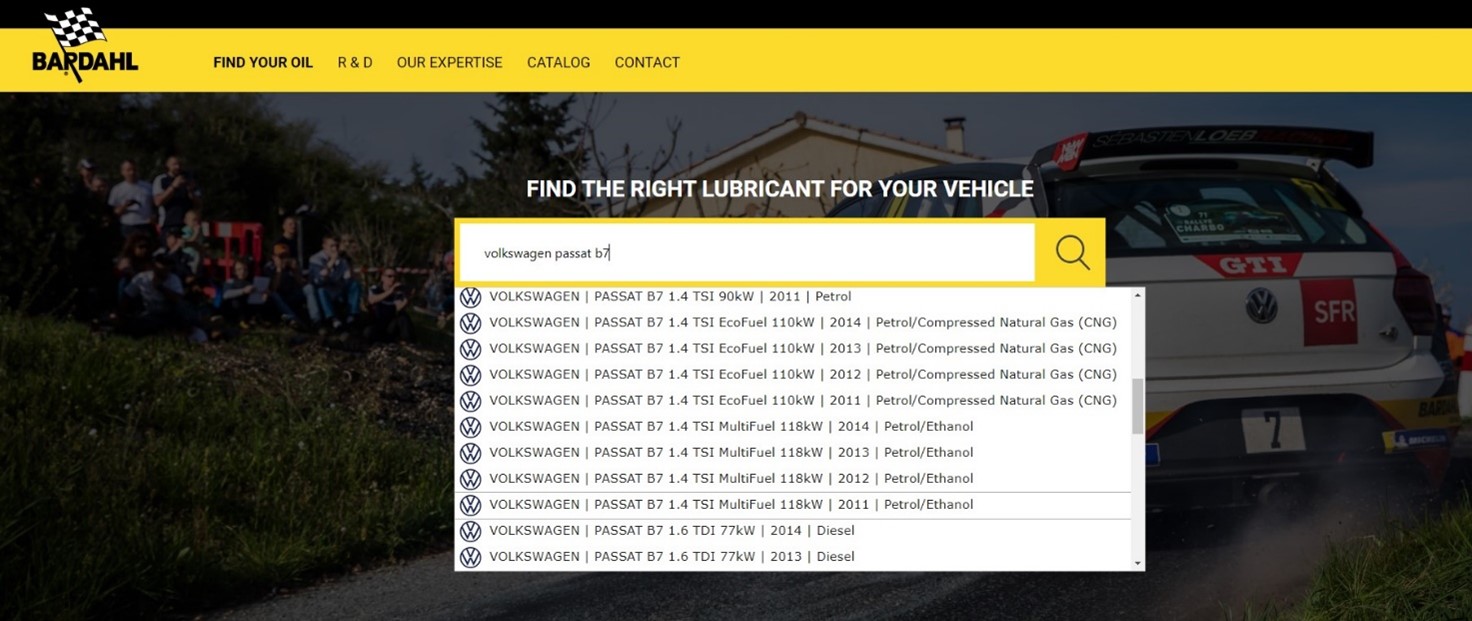Click VW logo beside EcoFuel 110kW 2014 entry

click(470, 323)
